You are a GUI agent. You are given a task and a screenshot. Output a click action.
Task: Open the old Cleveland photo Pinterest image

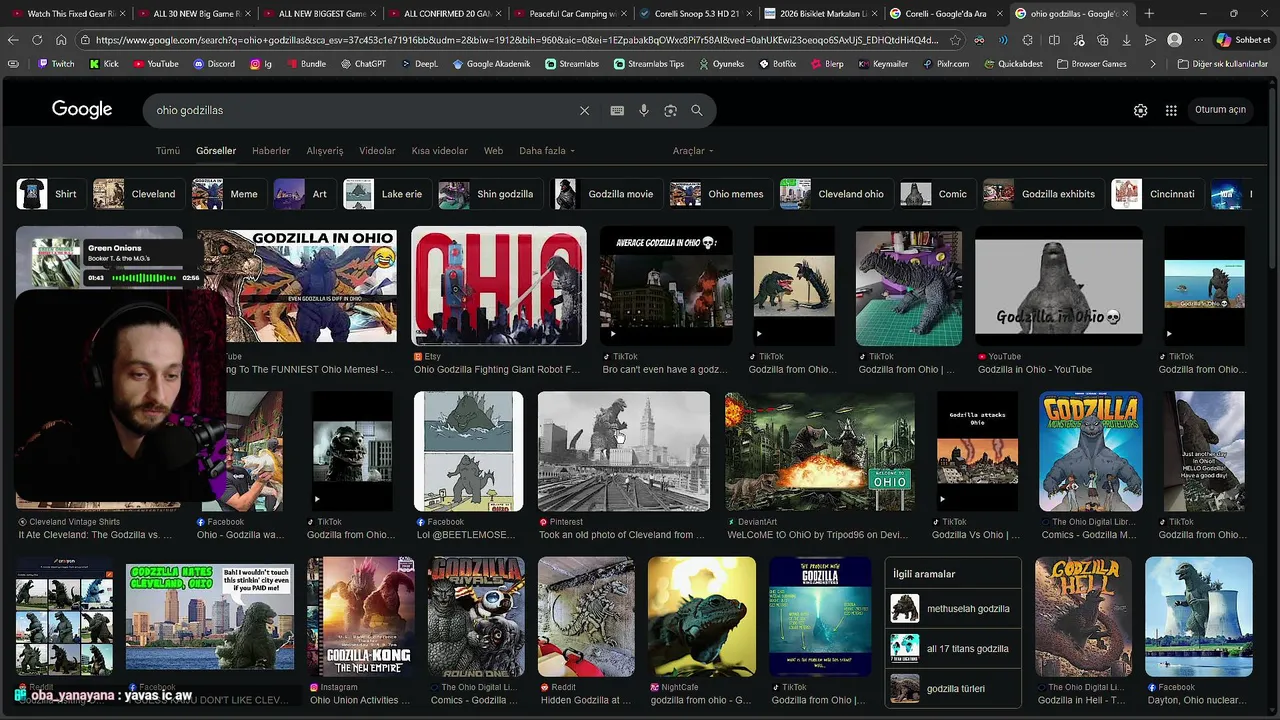pyautogui.click(x=624, y=451)
